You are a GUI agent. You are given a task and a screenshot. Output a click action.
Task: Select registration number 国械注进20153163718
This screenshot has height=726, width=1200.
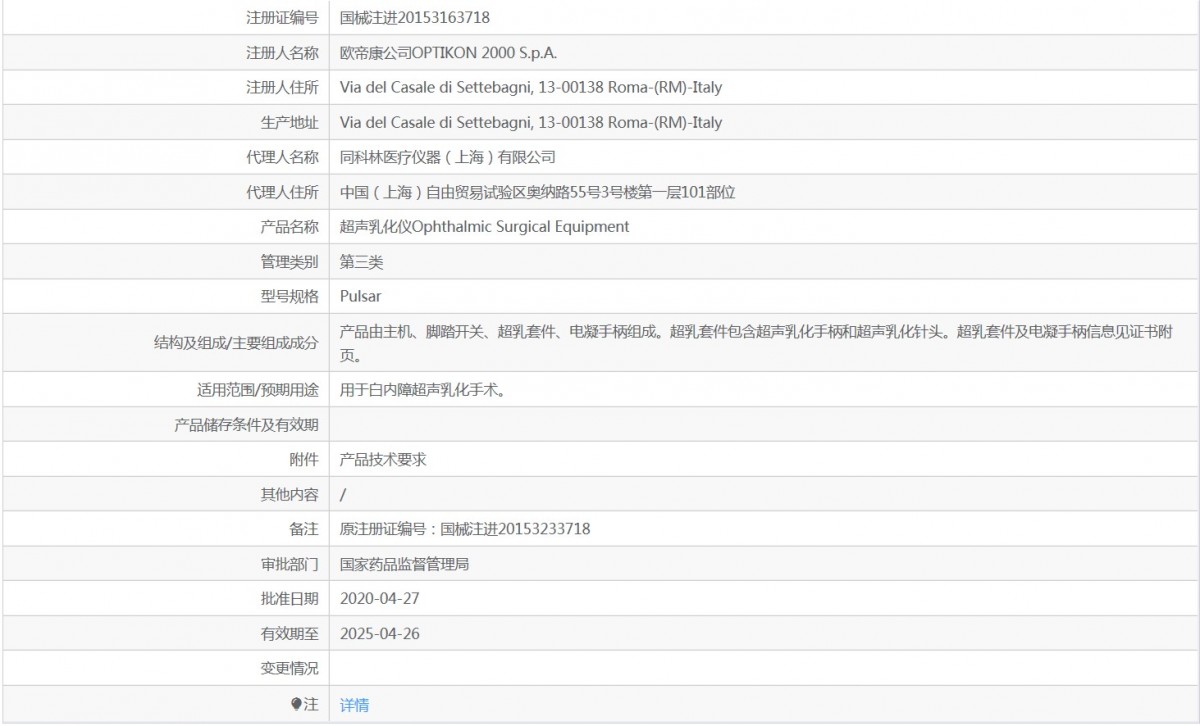414,17
